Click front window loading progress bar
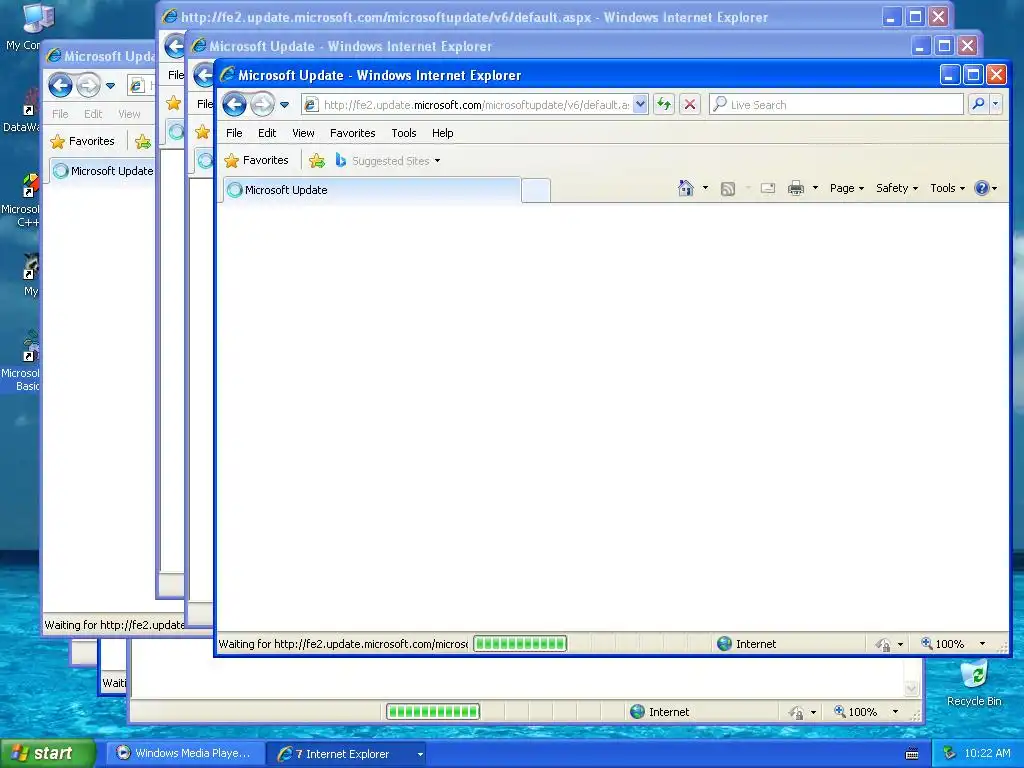Image resolution: width=1024 pixels, height=768 pixels. click(x=520, y=644)
